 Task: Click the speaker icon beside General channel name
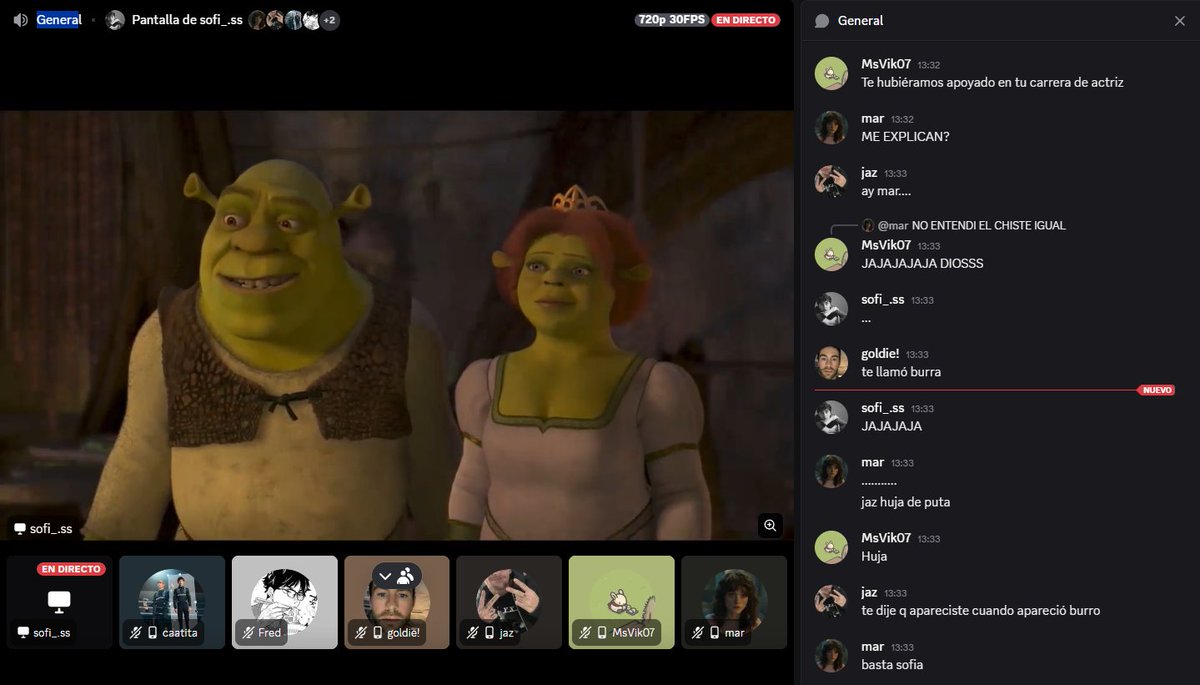coord(21,20)
